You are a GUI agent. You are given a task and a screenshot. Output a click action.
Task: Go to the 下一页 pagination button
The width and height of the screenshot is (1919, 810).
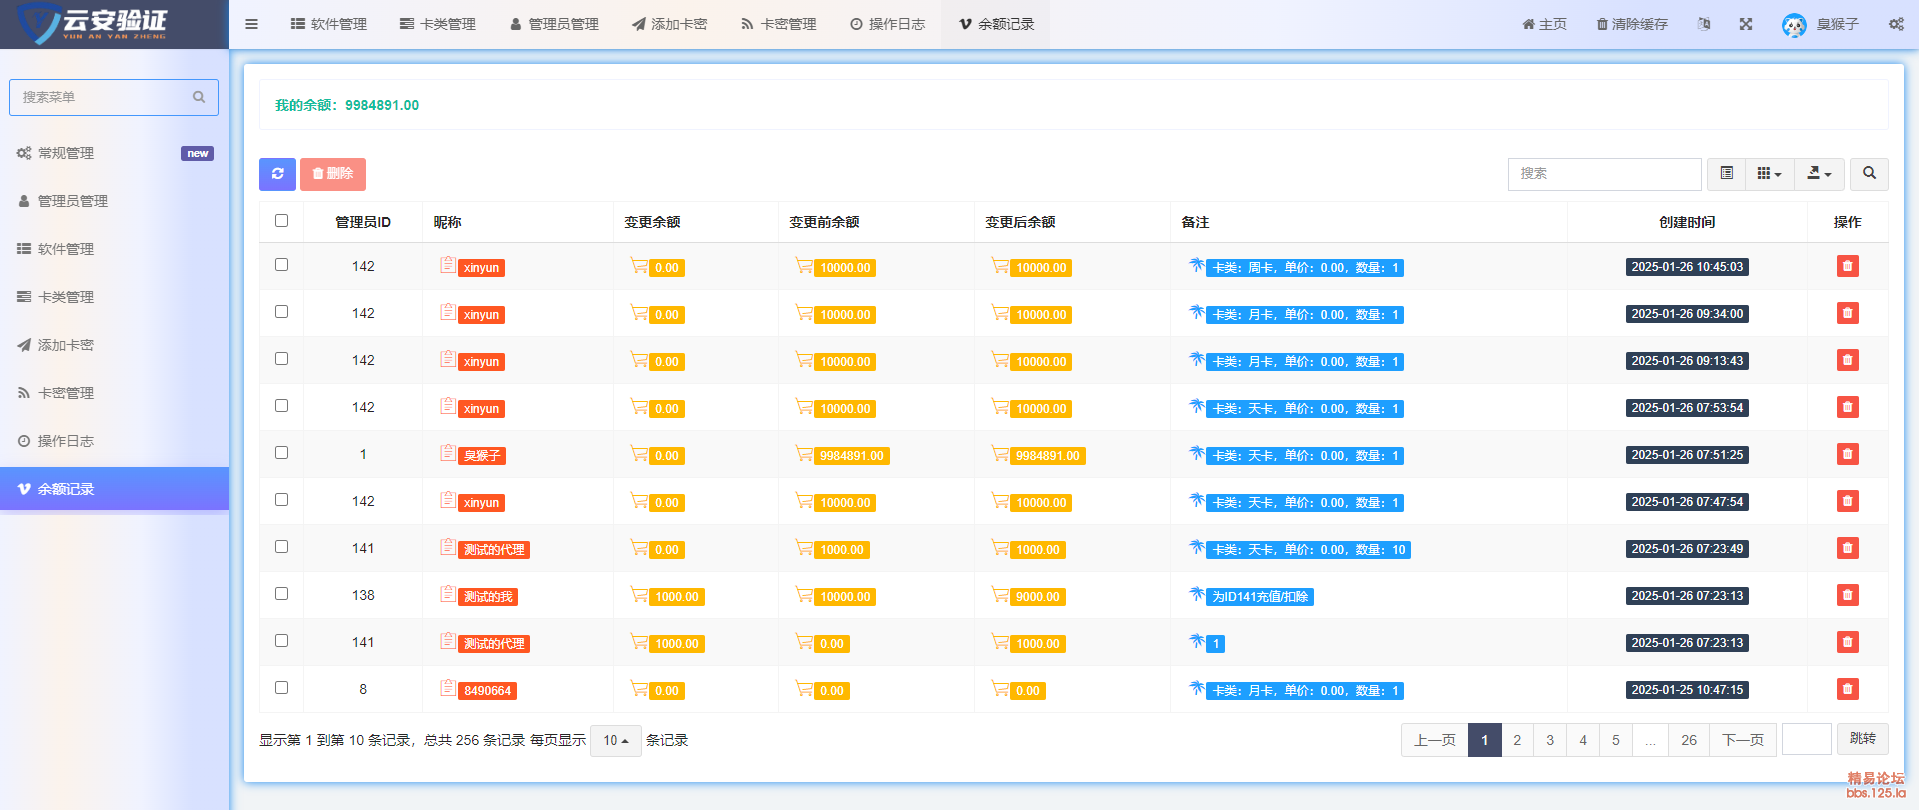click(x=1742, y=740)
